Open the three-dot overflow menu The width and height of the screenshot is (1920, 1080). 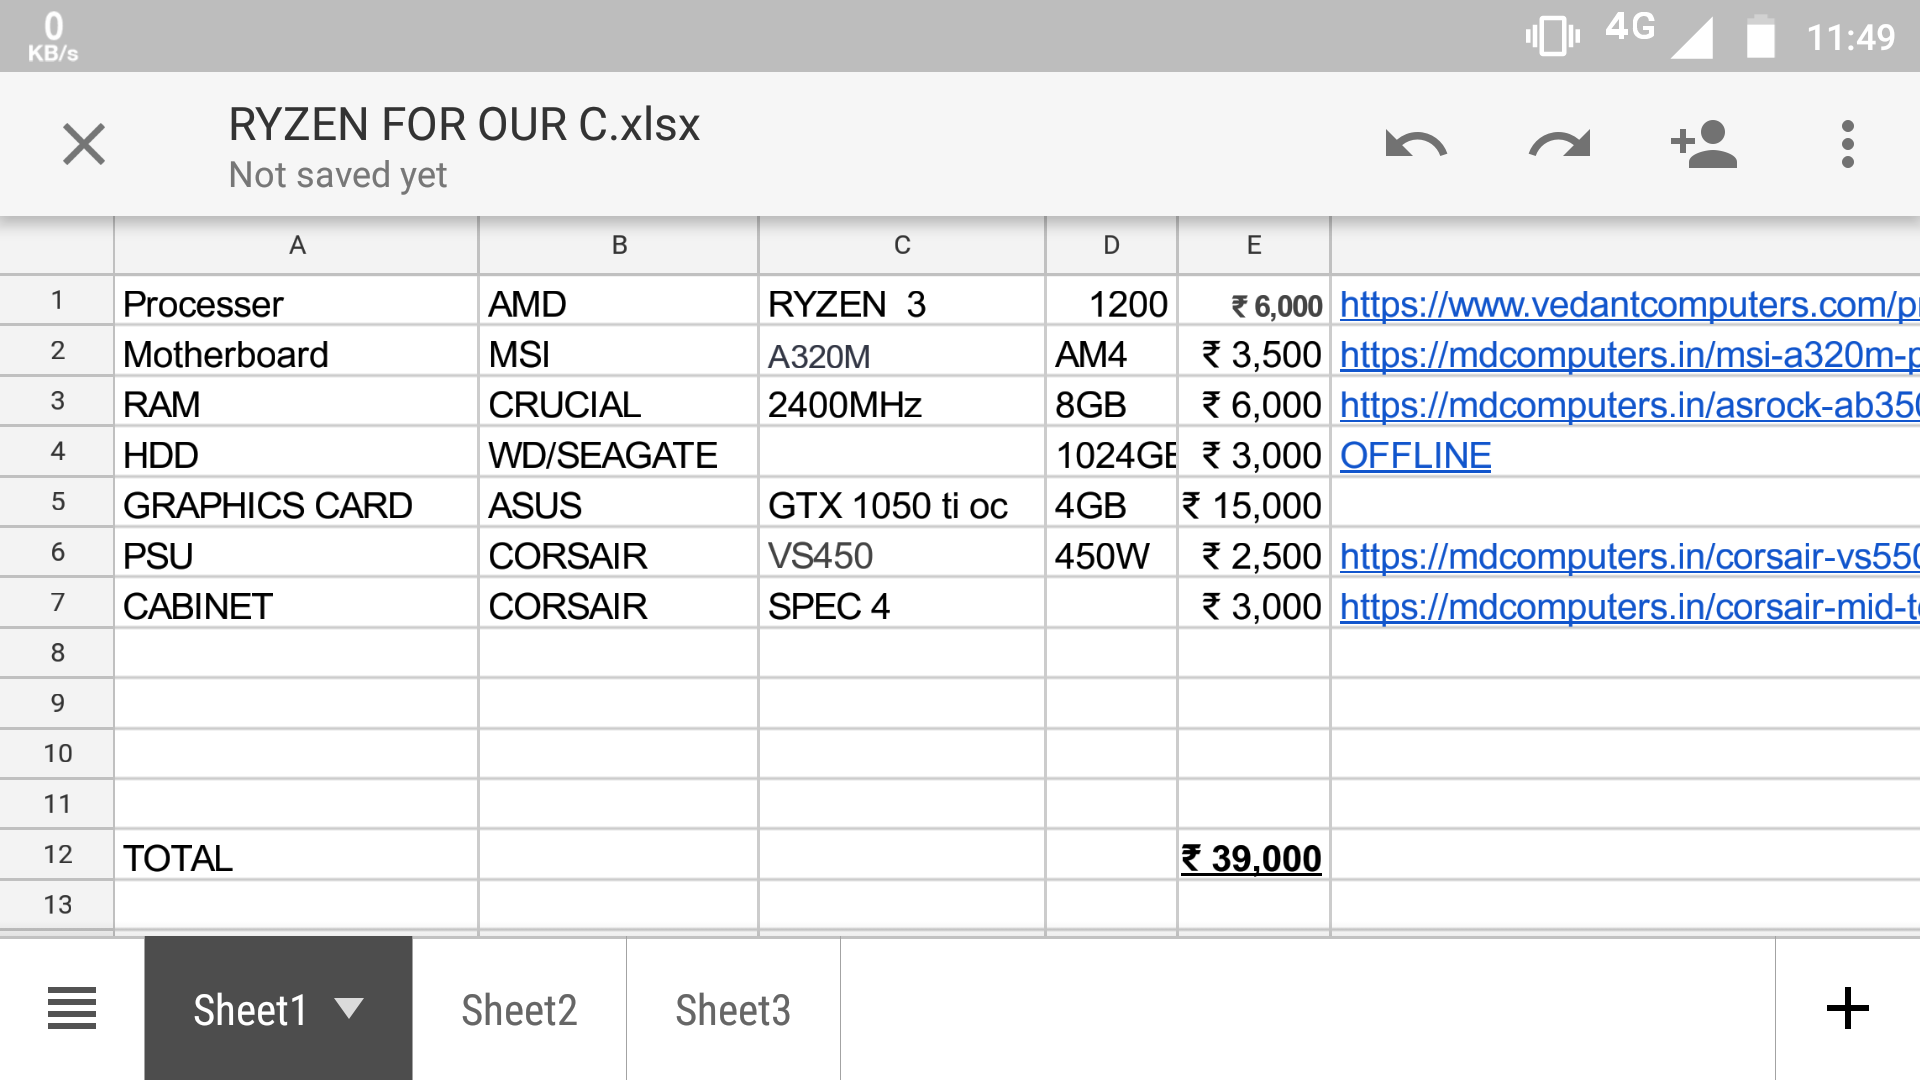click(x=1847, y=144)
